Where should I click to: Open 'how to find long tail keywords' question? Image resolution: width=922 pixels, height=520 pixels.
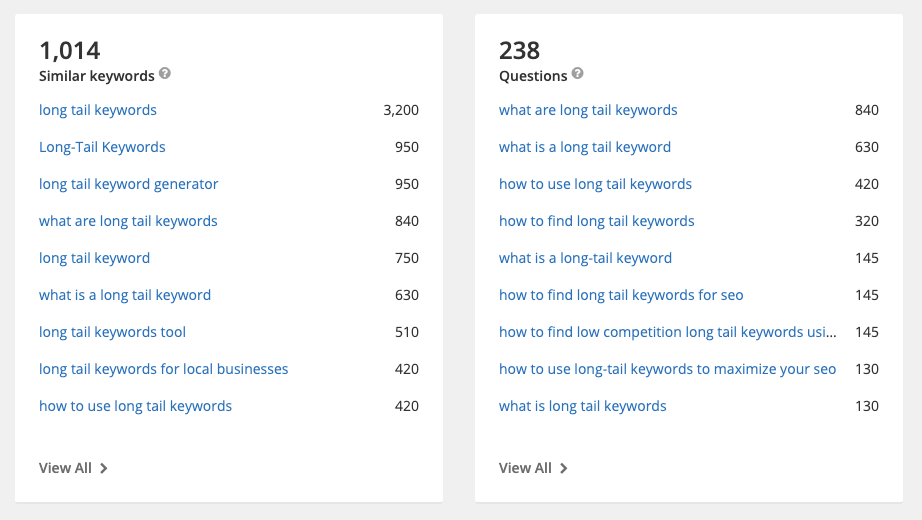tap(596, 221)
